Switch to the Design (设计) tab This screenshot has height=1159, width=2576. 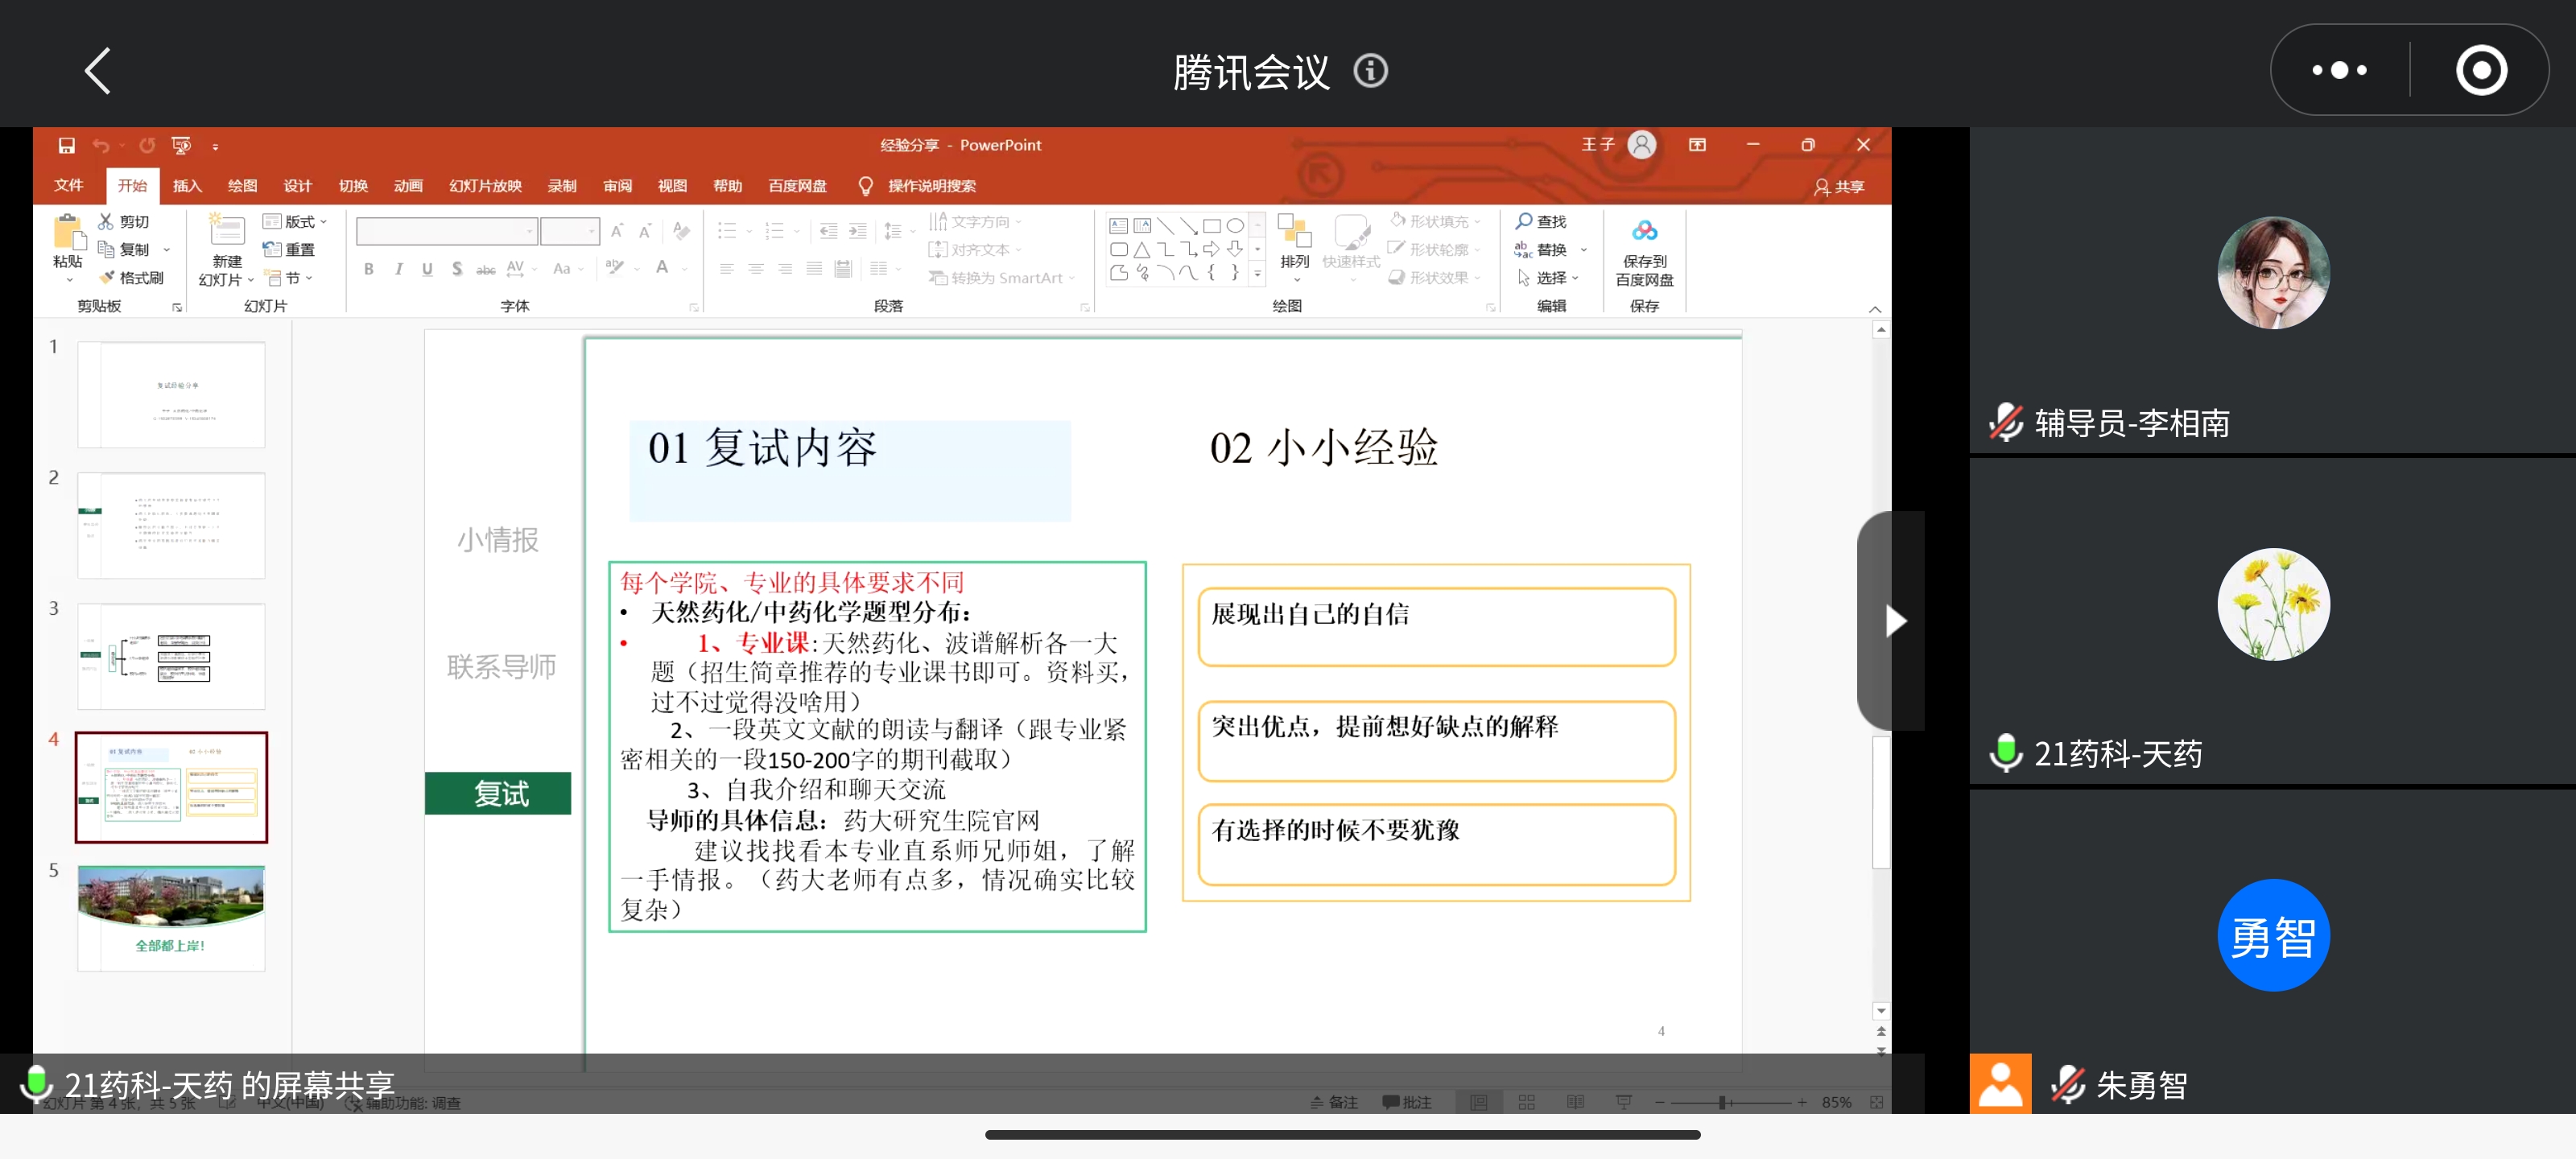(x=297, y=186)
